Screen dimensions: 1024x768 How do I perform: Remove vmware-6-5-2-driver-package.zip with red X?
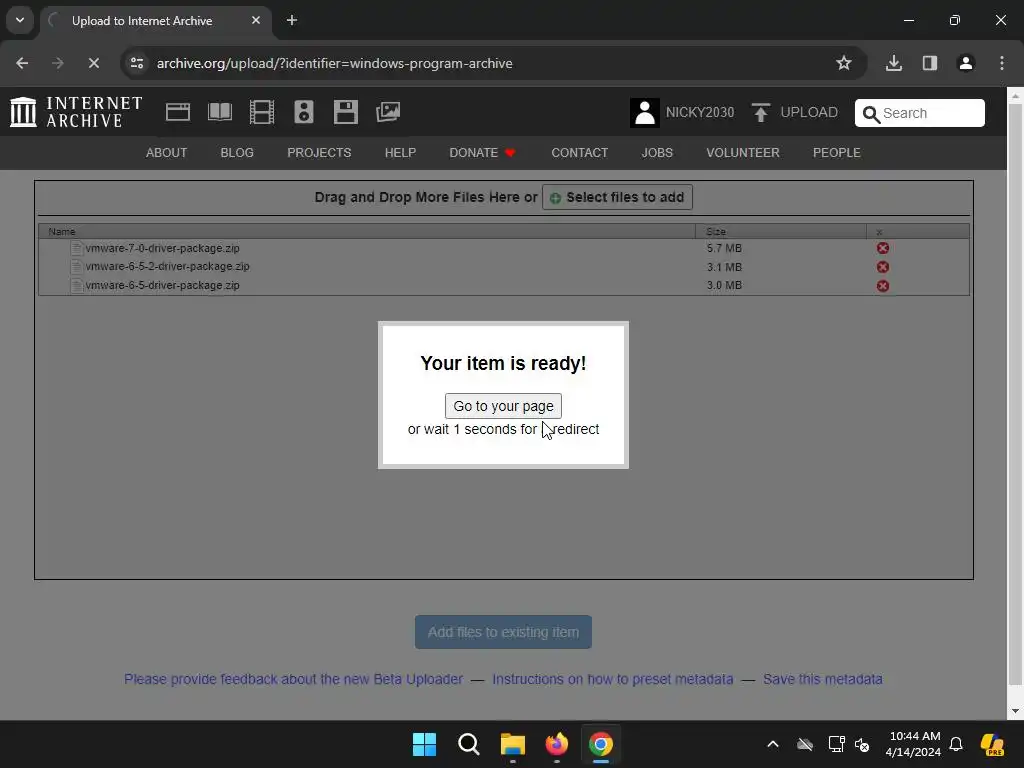(x=882, y=267)
